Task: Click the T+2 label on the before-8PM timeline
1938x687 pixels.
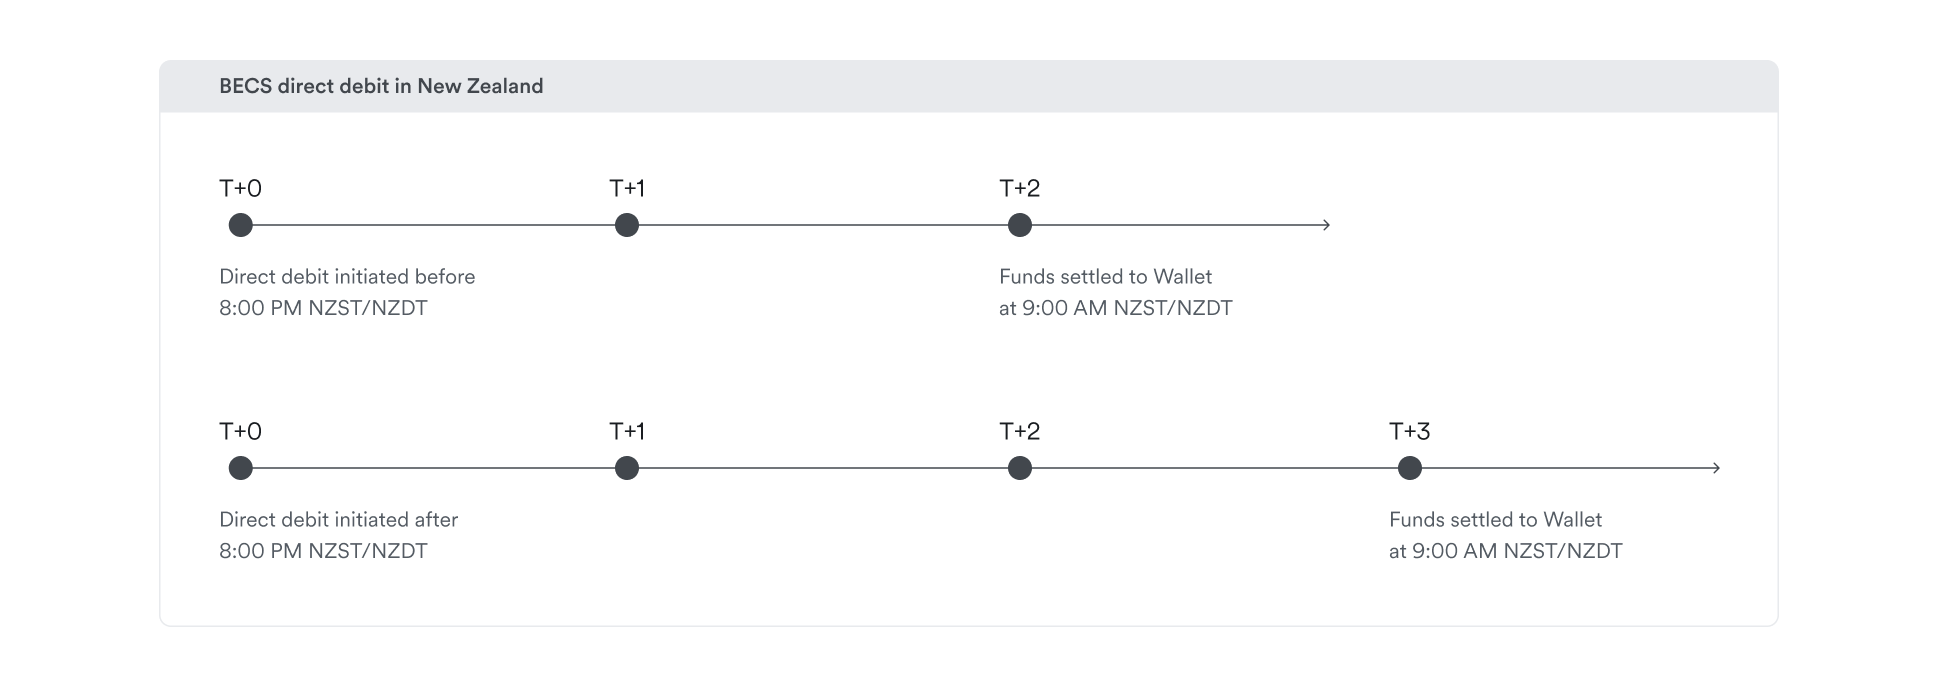Action: [1019, 188]
